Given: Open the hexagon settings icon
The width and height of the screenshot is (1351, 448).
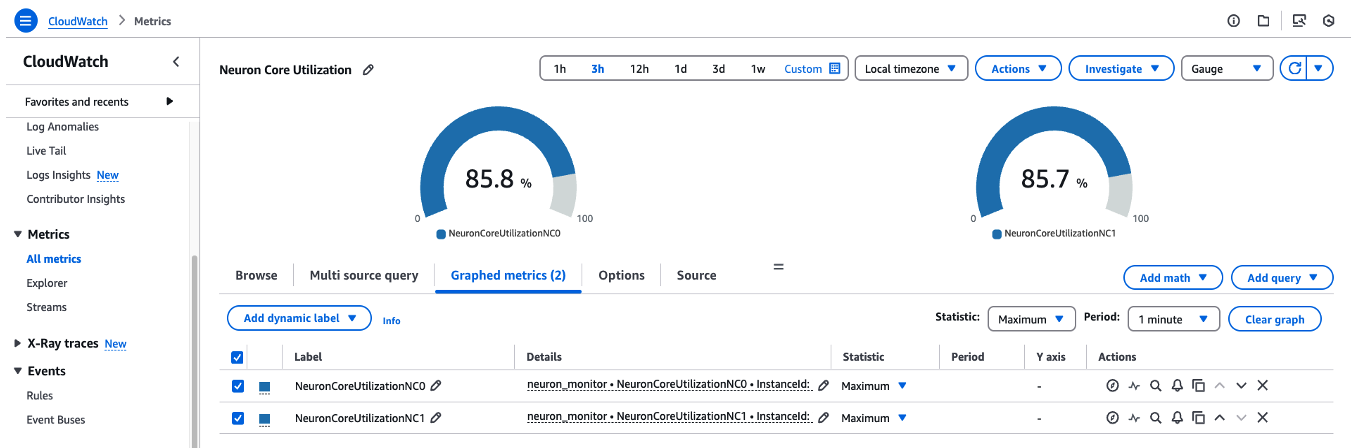Looking at the screenshot, I should click(1329, 20).
